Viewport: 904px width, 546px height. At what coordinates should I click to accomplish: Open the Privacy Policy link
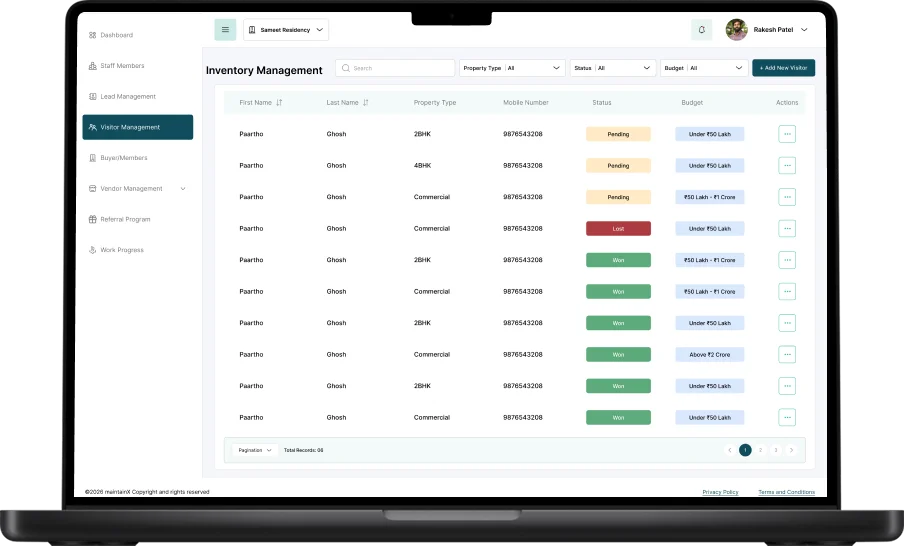pos(720,492)
